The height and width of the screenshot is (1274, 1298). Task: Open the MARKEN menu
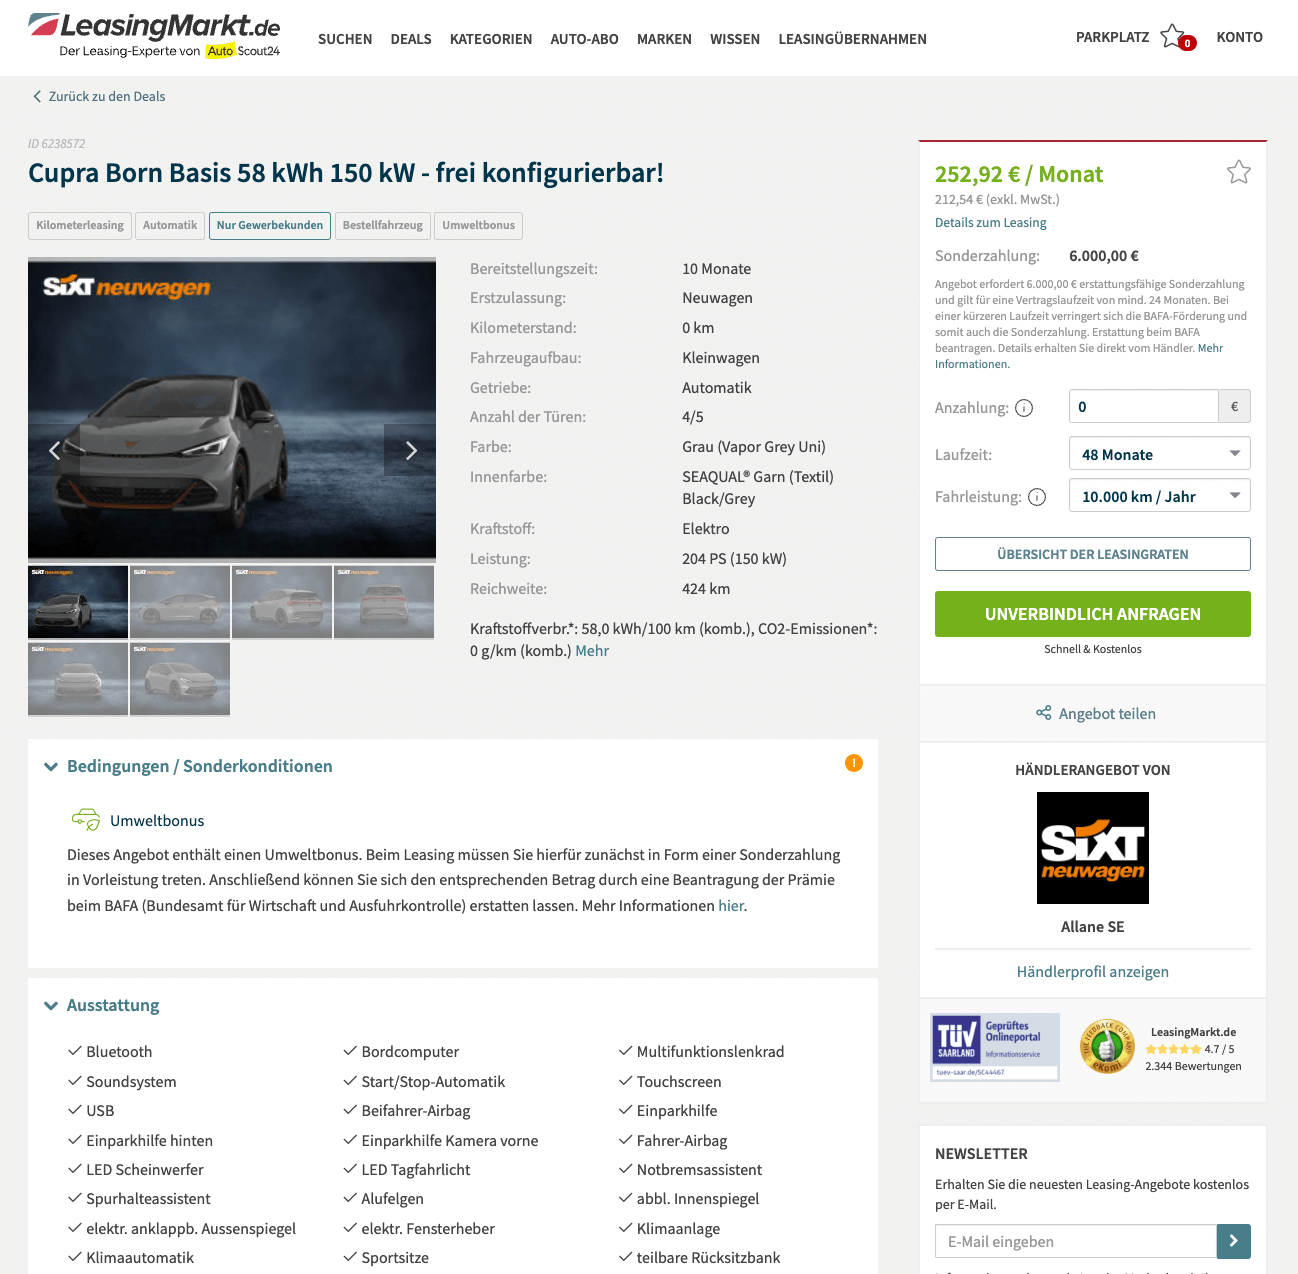[x=664, y=39]
